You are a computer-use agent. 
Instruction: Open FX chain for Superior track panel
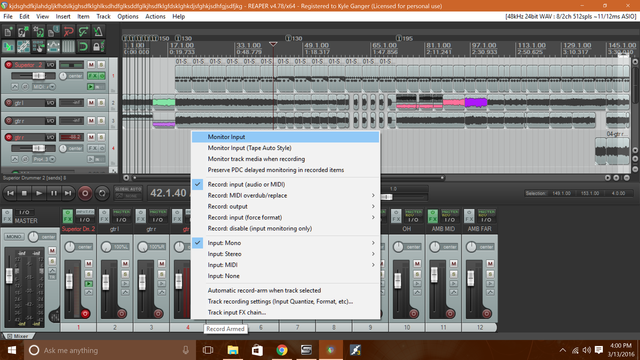click(93, 76)
